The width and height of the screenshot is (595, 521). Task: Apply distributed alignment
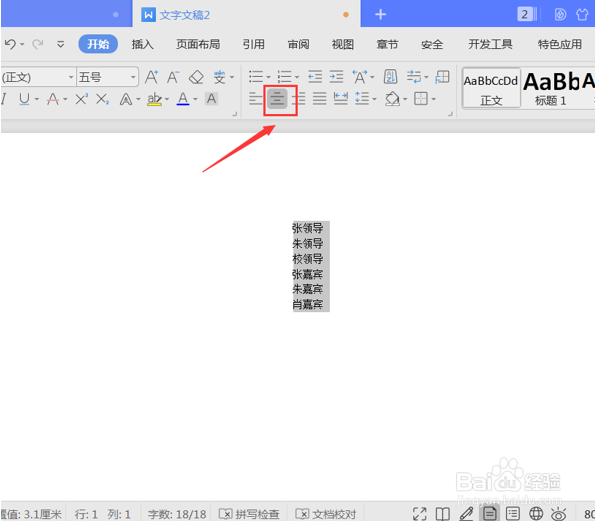pyautogui.click(x=340, y=99)
